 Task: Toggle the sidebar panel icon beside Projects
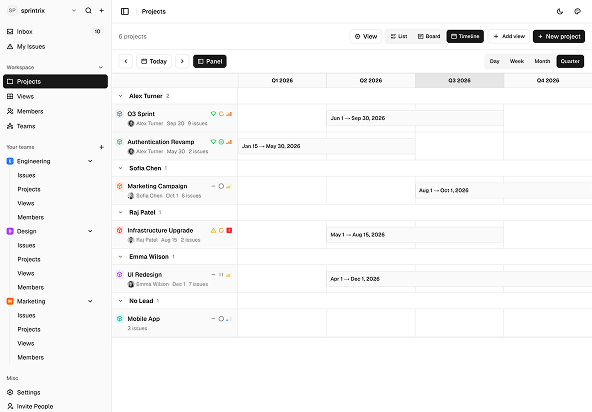pos(125,11)
